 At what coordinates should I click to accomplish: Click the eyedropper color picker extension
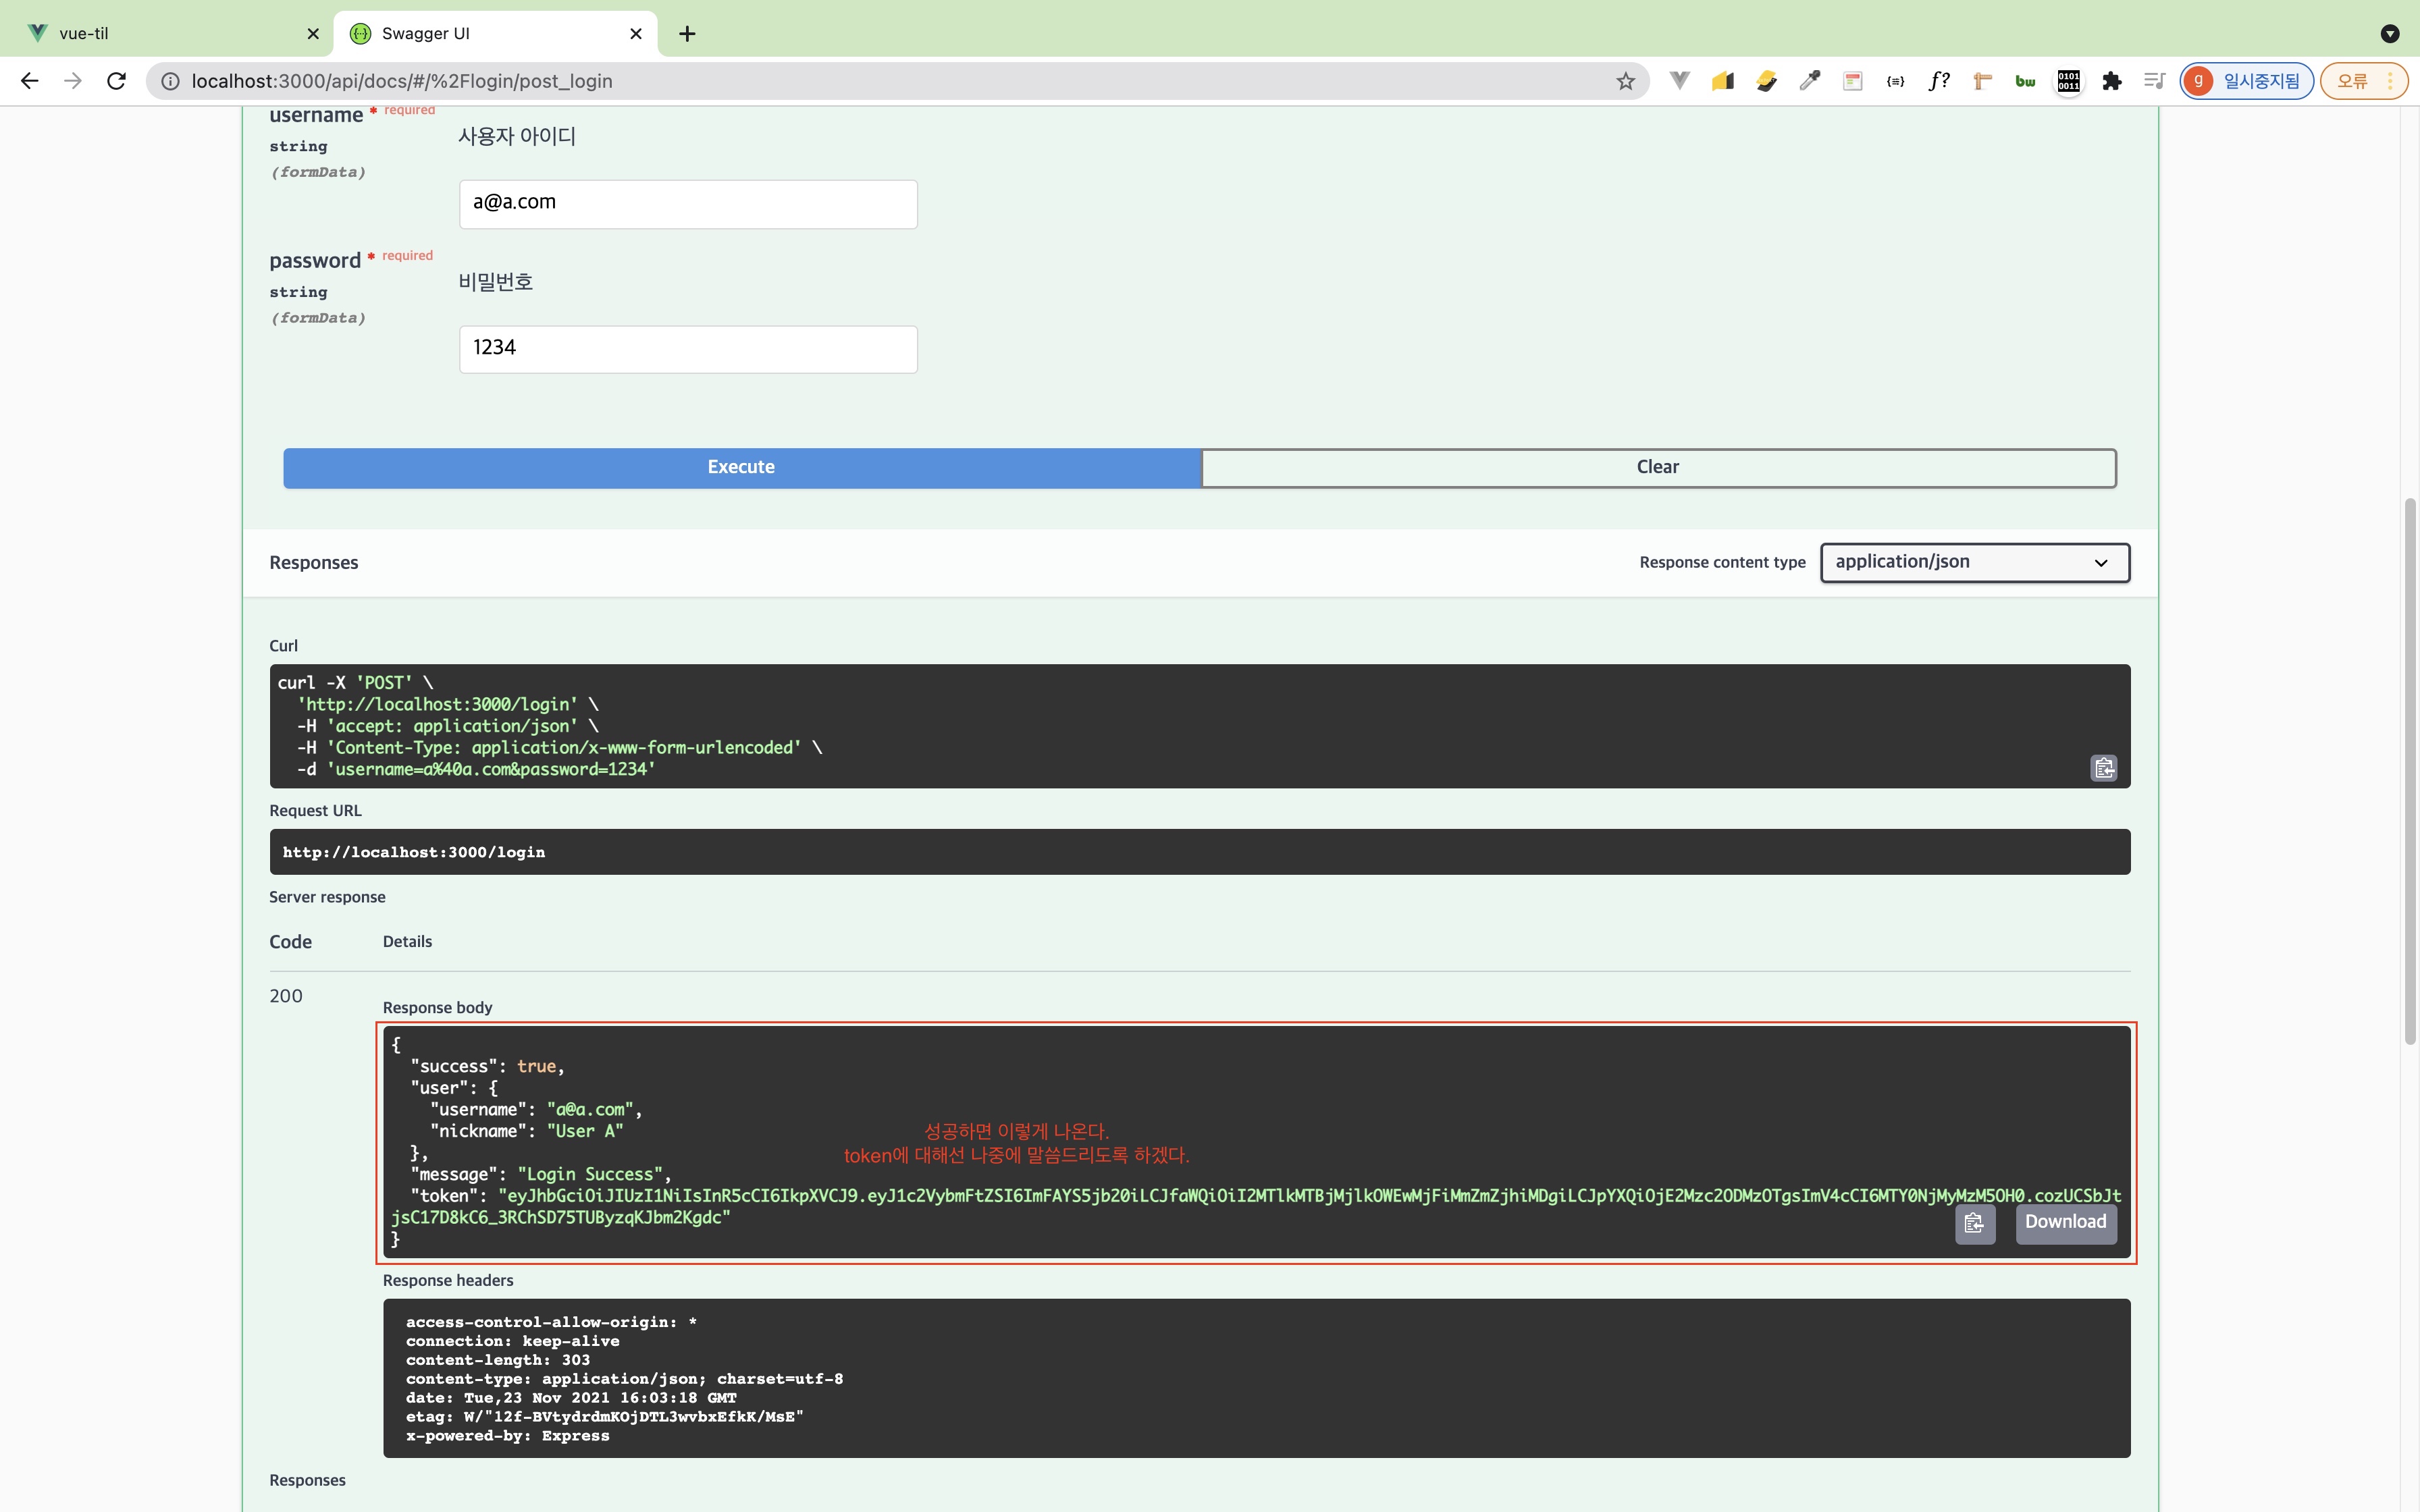point(1809,81)
